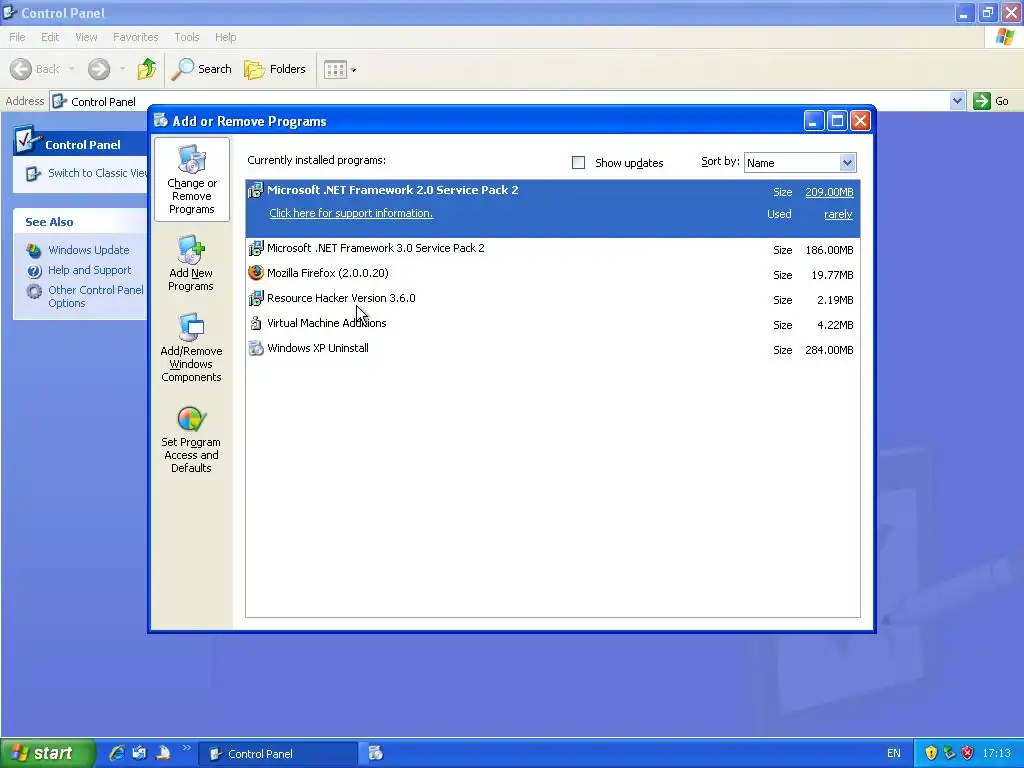This screenshot has height=768, width=1024.
Task: Click the Back toolbar button
Action: pos(35,69)
